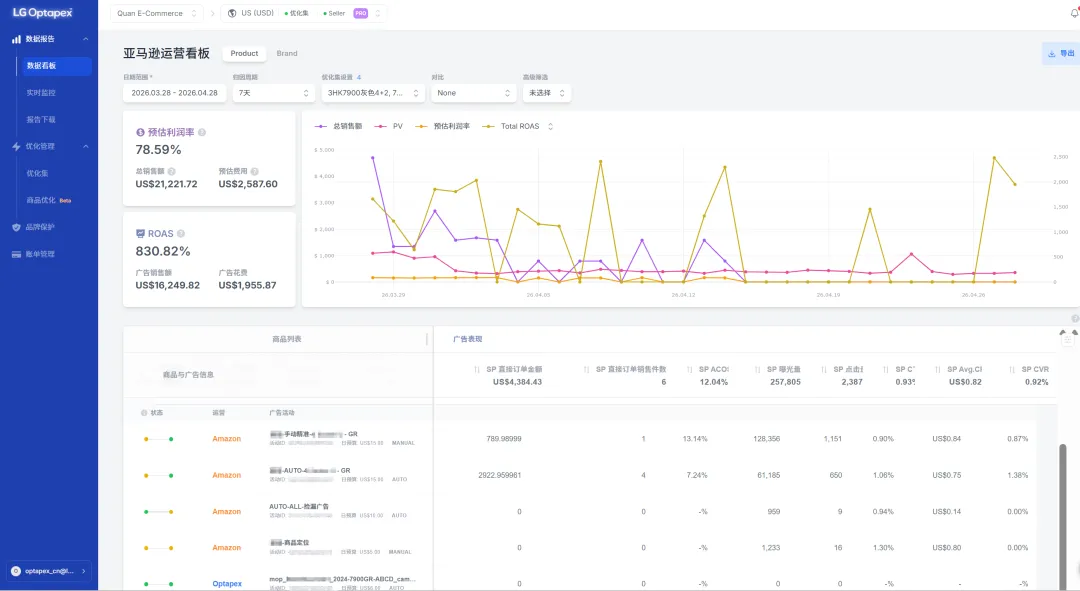Viewport: 1080px width, 591px height.
Task: Click the notification bell icon
Action: 1074,13
